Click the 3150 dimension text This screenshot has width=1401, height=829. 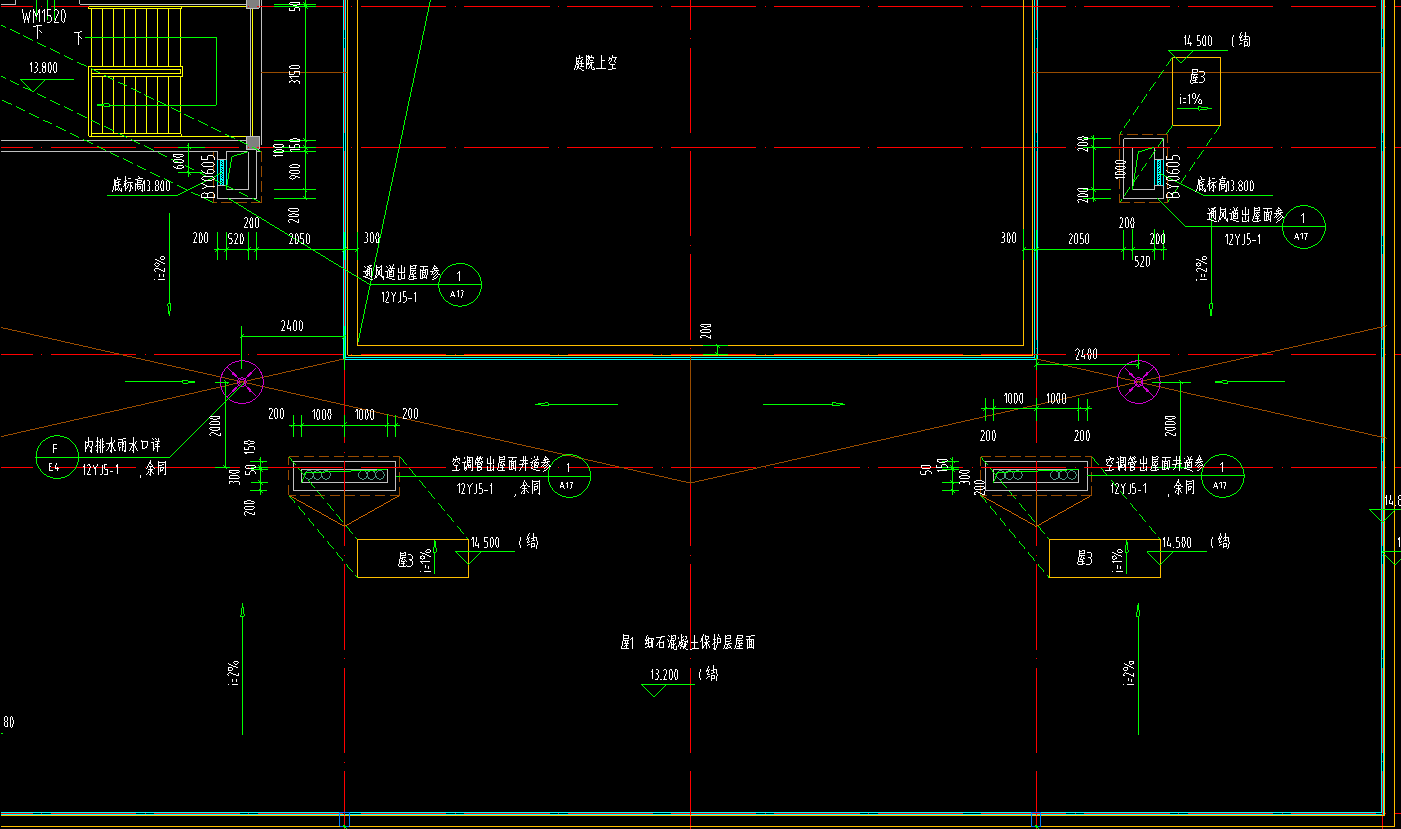[294, 75]
